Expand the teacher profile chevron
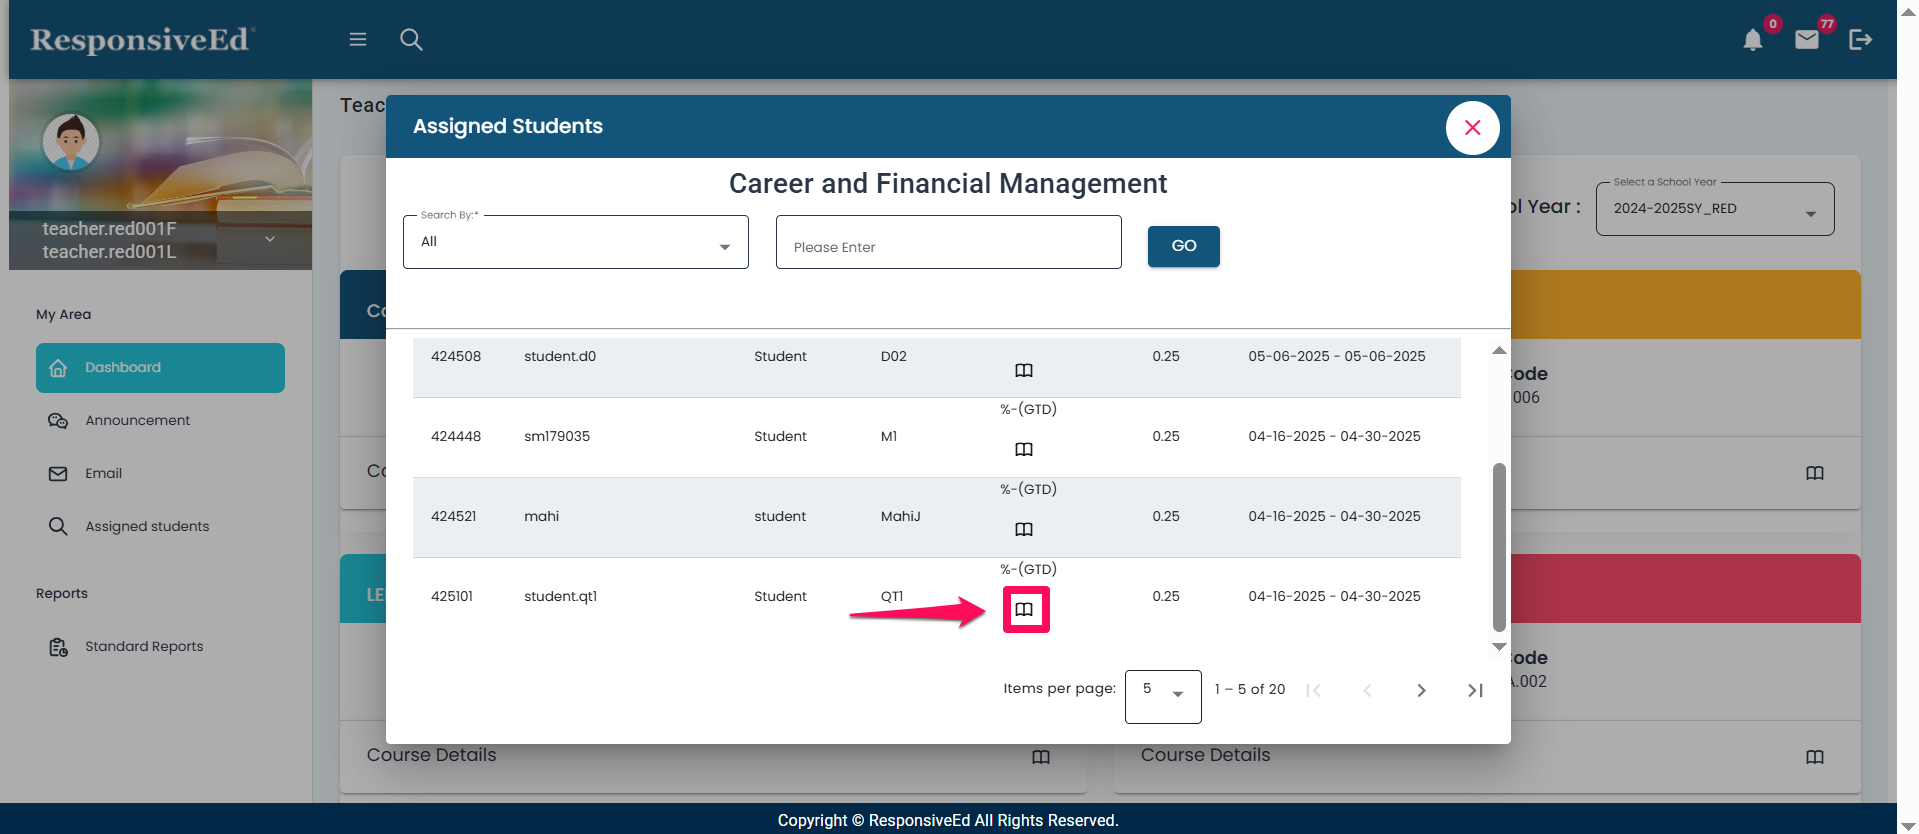The width and height of the screenshot is (1919, 834). (270, 239)
